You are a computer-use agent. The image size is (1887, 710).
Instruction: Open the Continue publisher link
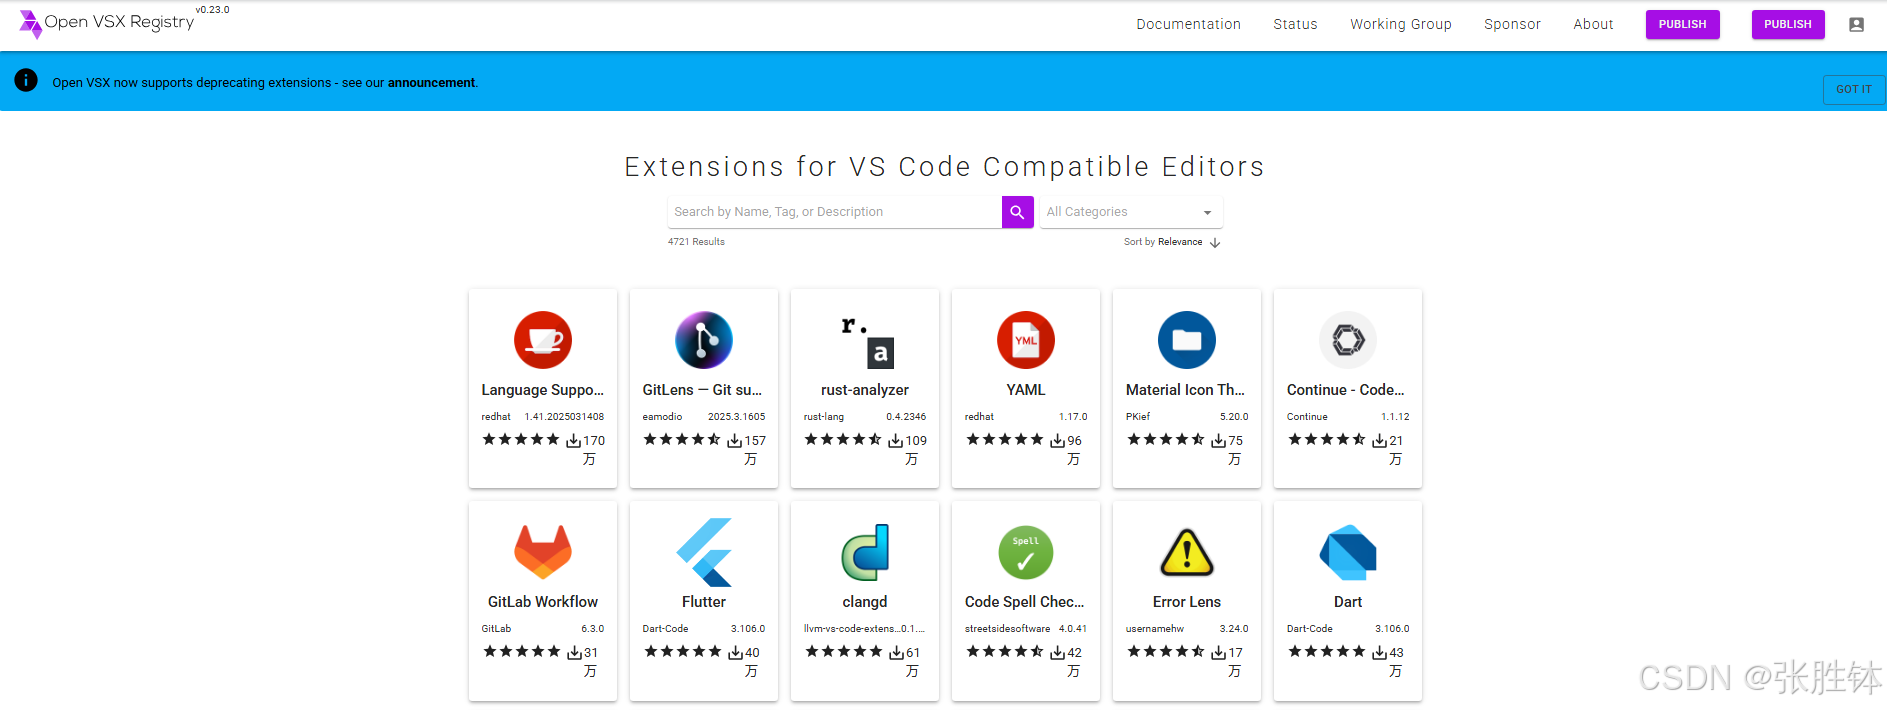1307,417
